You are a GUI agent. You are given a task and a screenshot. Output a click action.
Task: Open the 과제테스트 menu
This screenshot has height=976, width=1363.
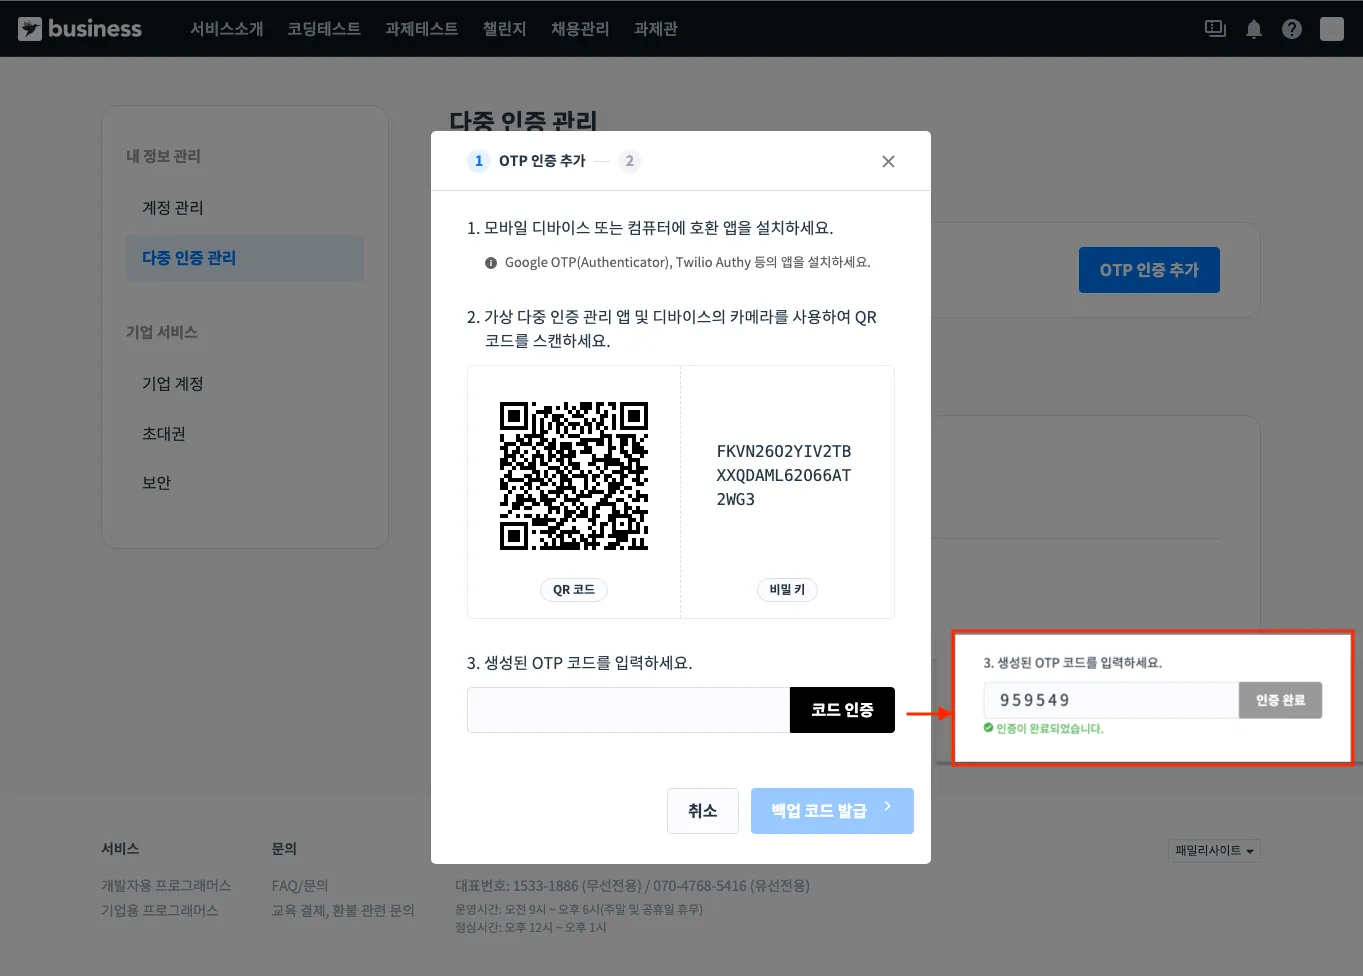pos(422,29)
